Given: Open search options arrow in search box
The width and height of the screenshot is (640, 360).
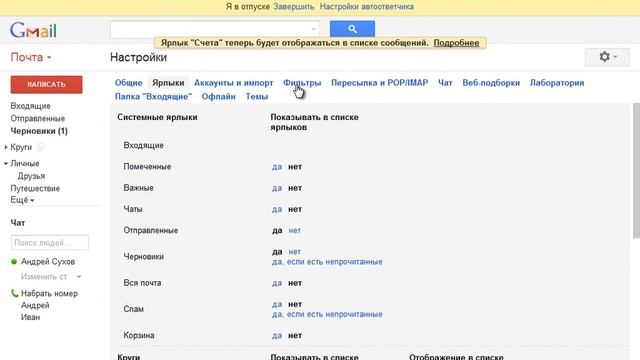Looking at the screenshot, I should (x=313, y=29).
